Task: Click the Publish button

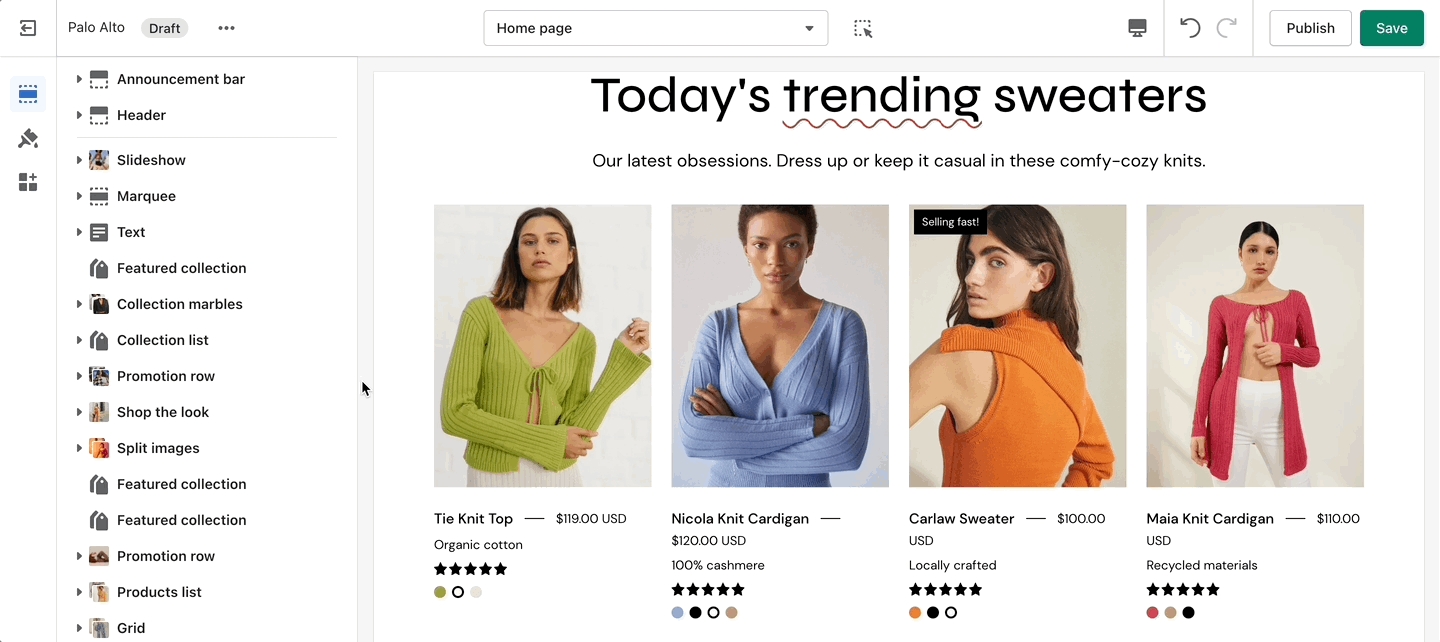Action: coord(1310,28)
